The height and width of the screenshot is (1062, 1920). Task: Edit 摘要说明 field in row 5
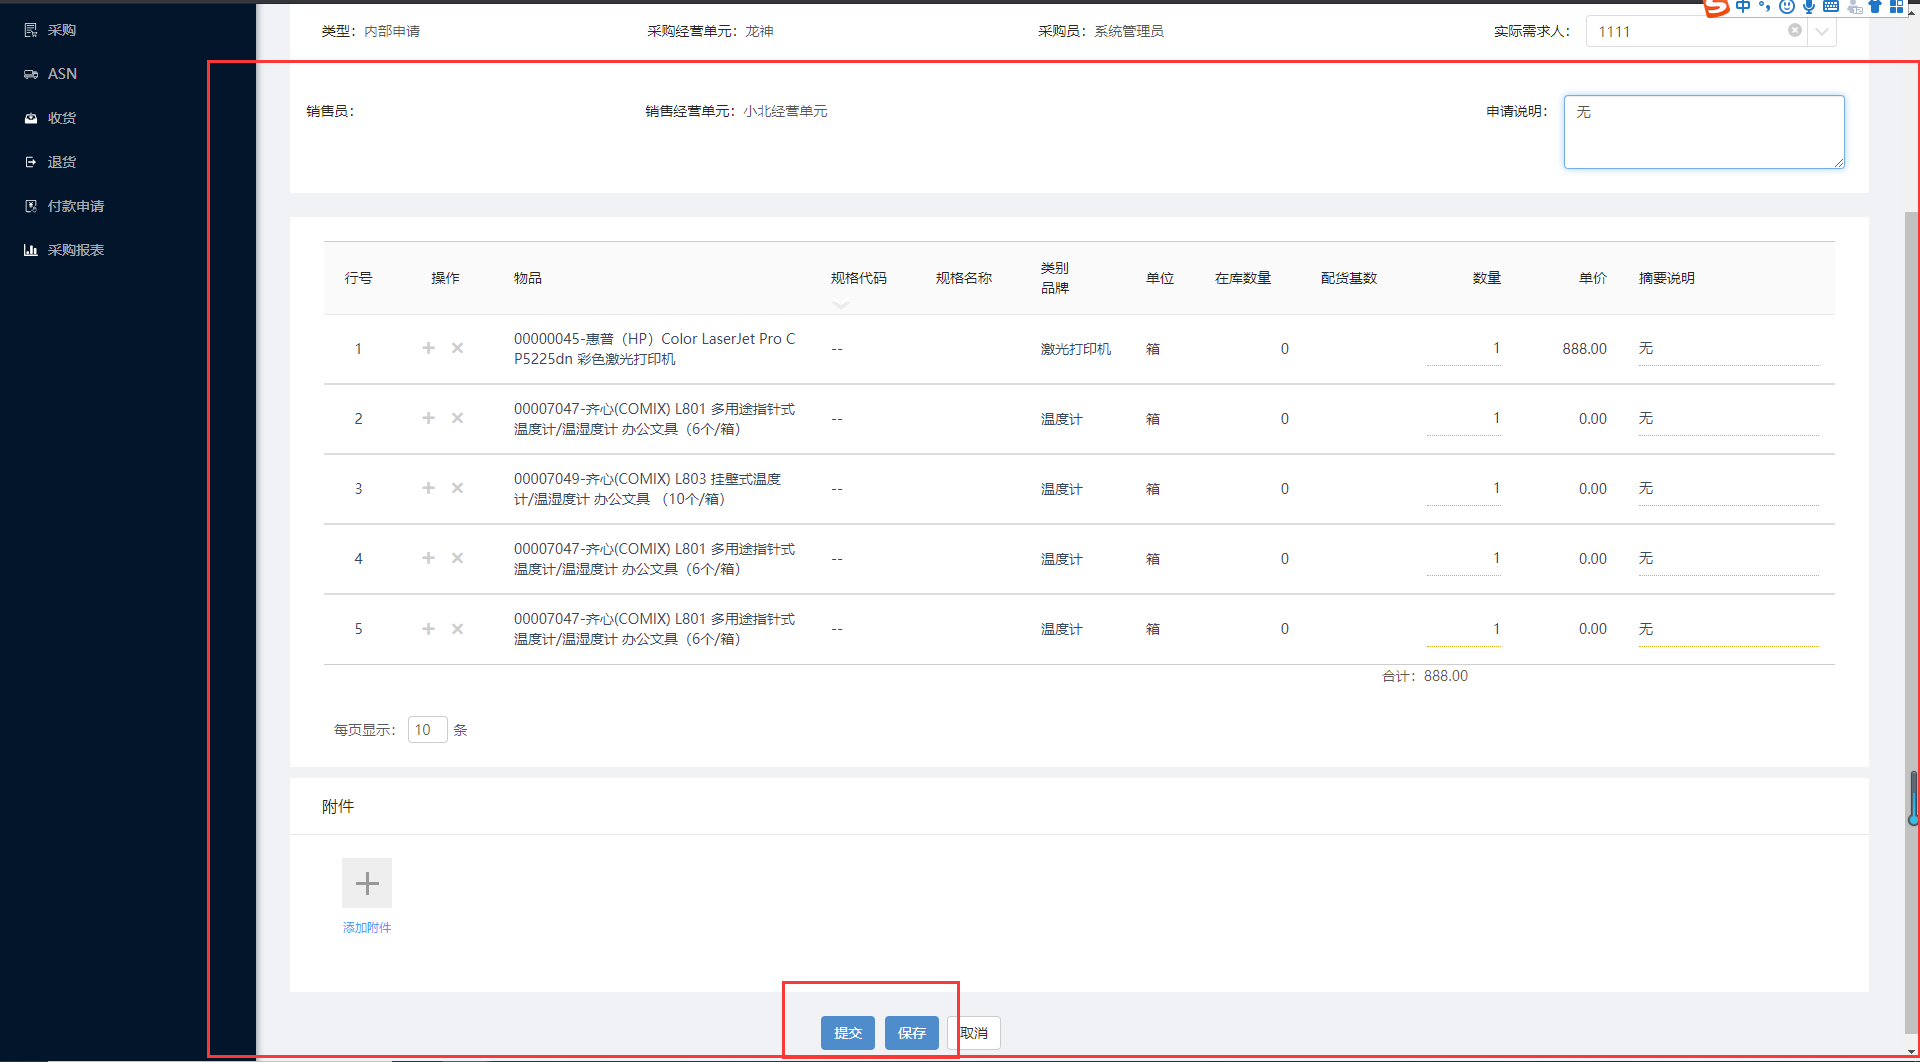point(1728,630)
